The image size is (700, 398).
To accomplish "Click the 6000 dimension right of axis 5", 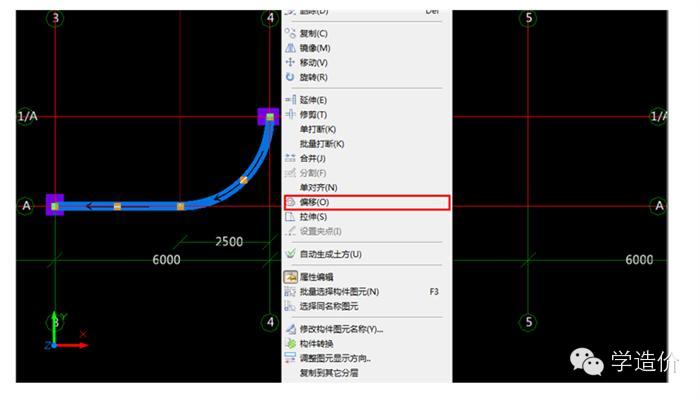I will click(x=639, y=260).
